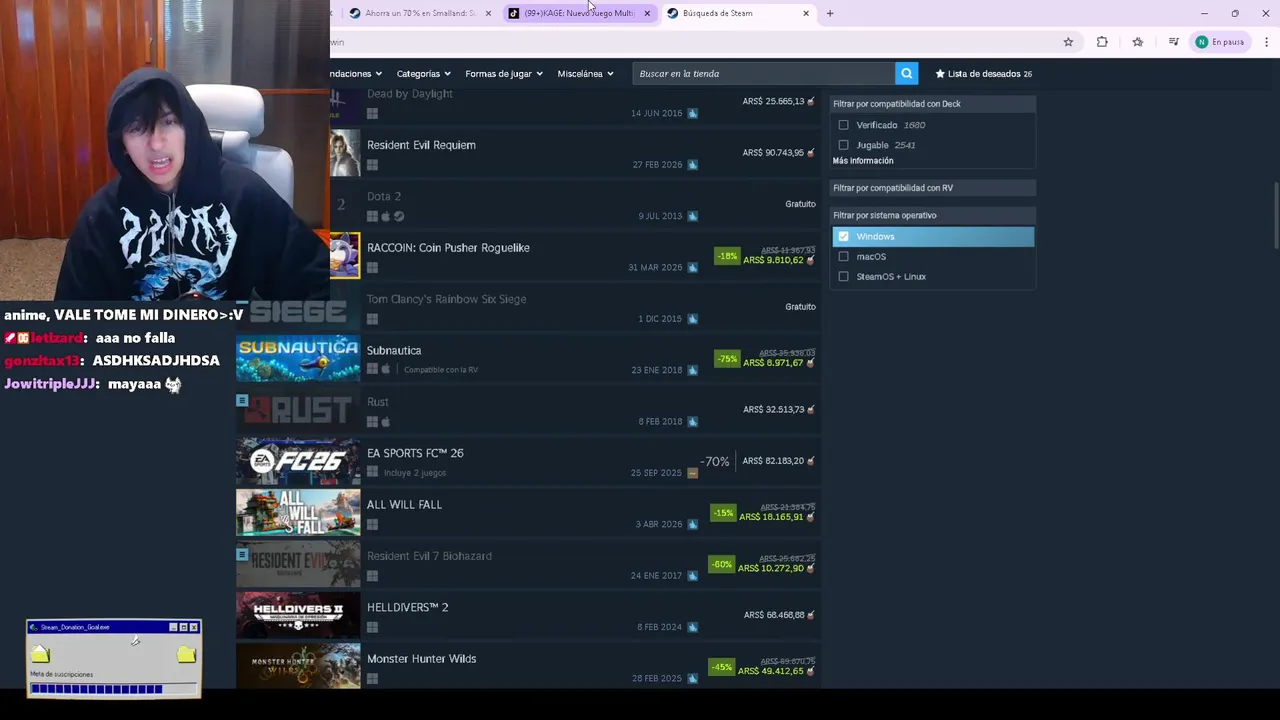
Task: Enable the Verificado Deck compatibility checkbox
Action: (843, 125)
